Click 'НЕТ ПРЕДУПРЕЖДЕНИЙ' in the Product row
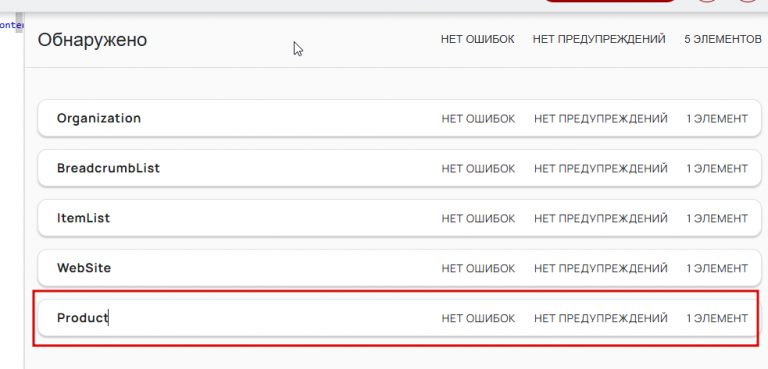Image resolution: width=768 pixels, height=369 pixels. click(x=601, y=319)
